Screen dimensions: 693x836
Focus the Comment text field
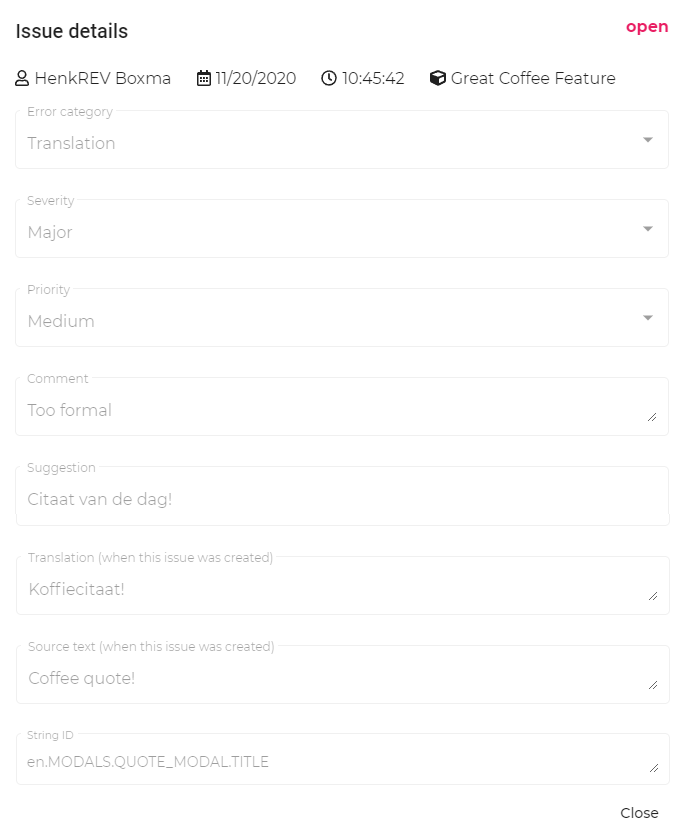[x=330, y=410]
